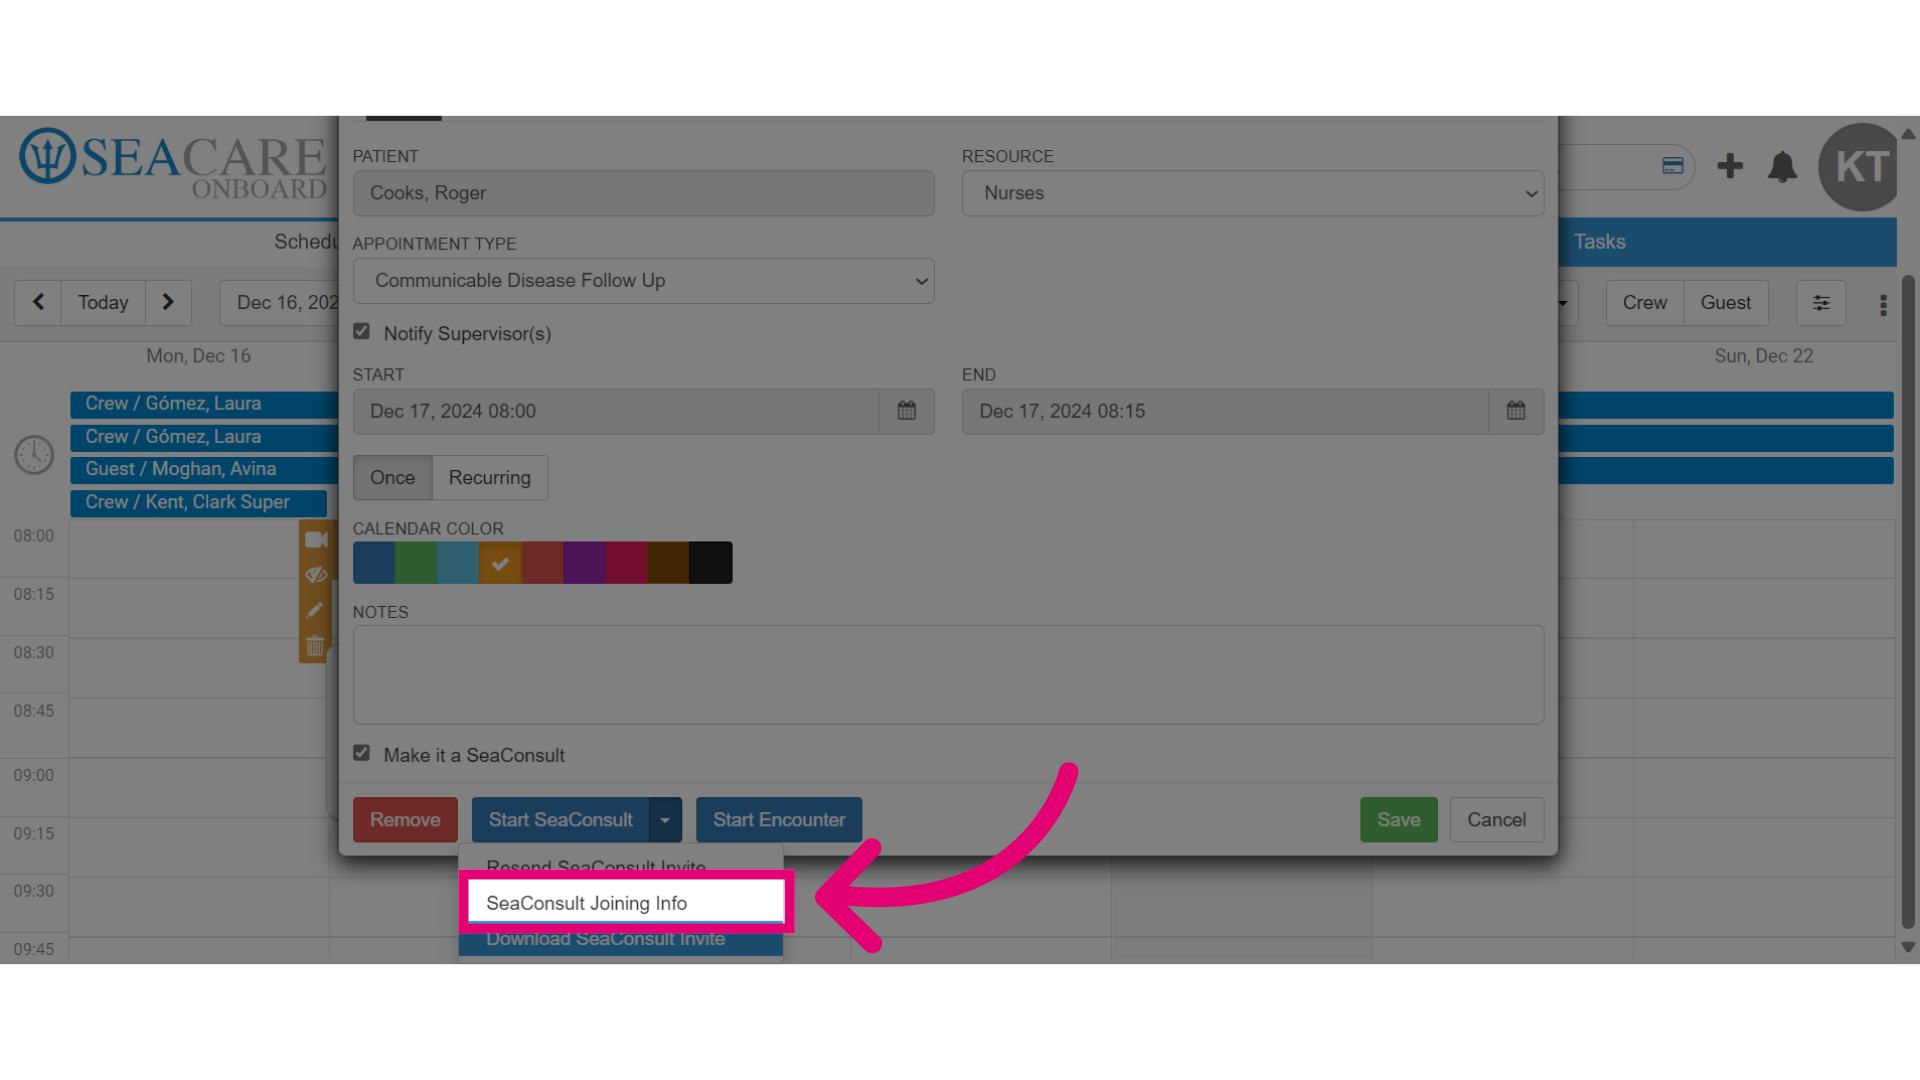1920x1080 pixels.
Task: Click in the Notes text area
Action: tap(948, 675)
